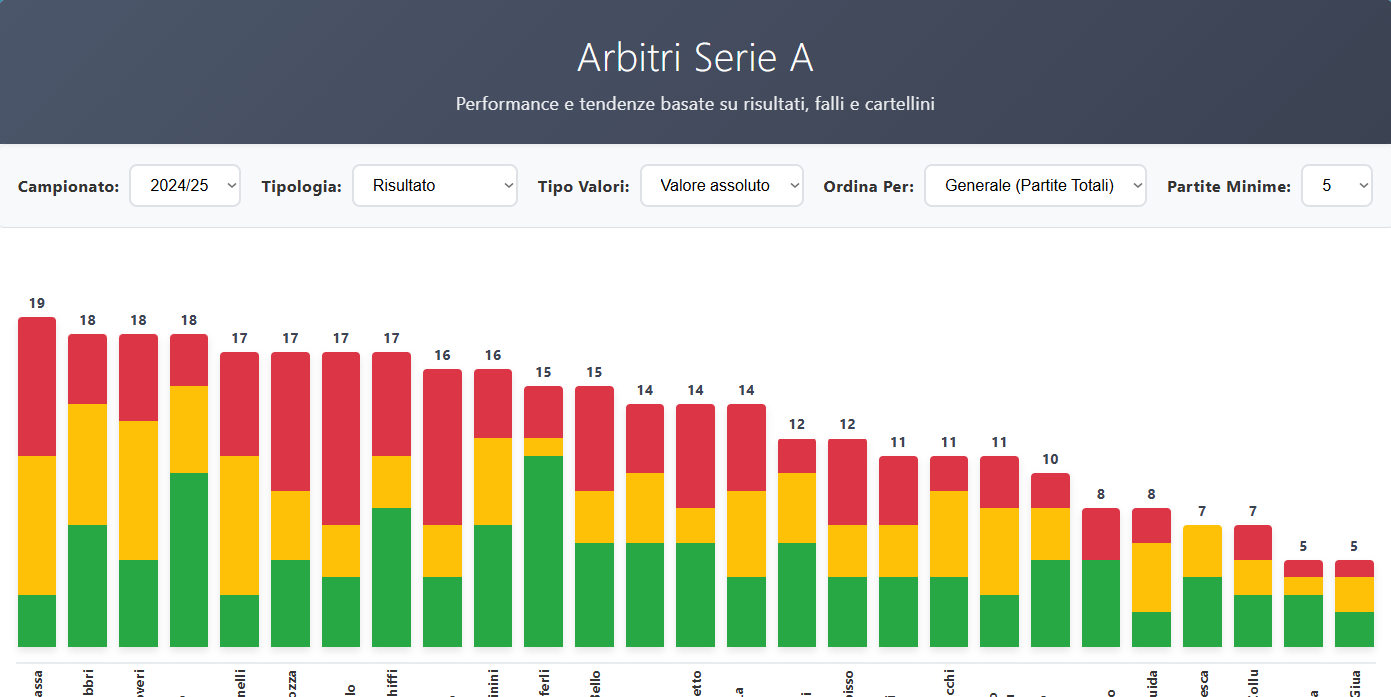Open the Partite Minime dropdown set to 5
The height and width of the screenshot is (697, 1391).
[x=1337, y=185]
